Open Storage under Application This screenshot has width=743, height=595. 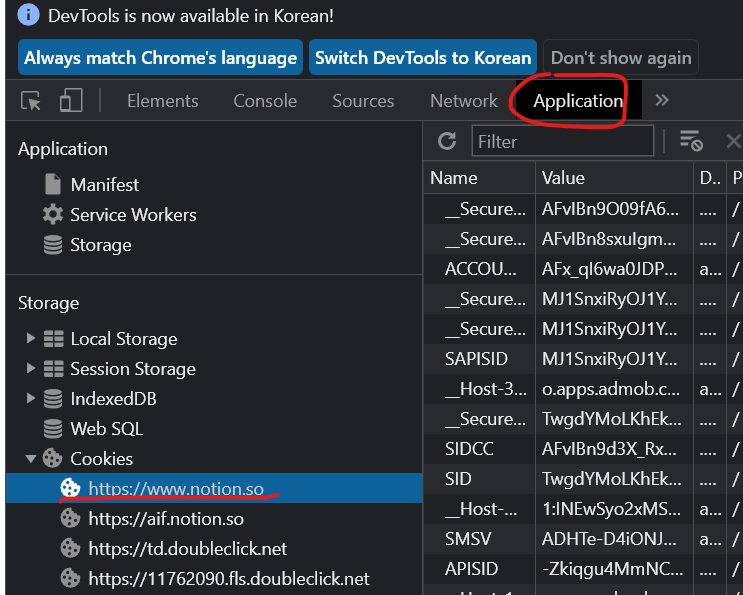point(100,245)
